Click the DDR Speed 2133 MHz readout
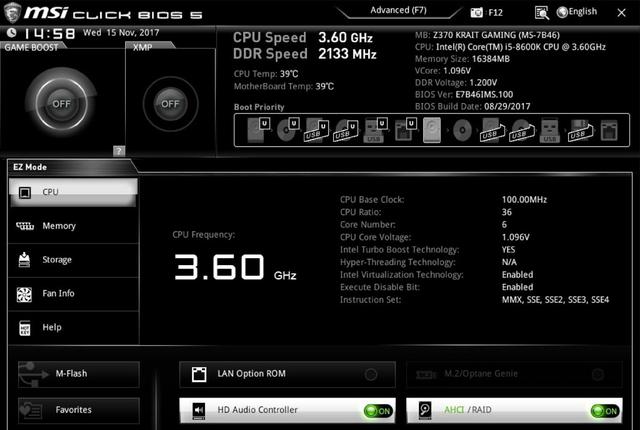This screenshot has height=430, width=640. click(304, 54)
